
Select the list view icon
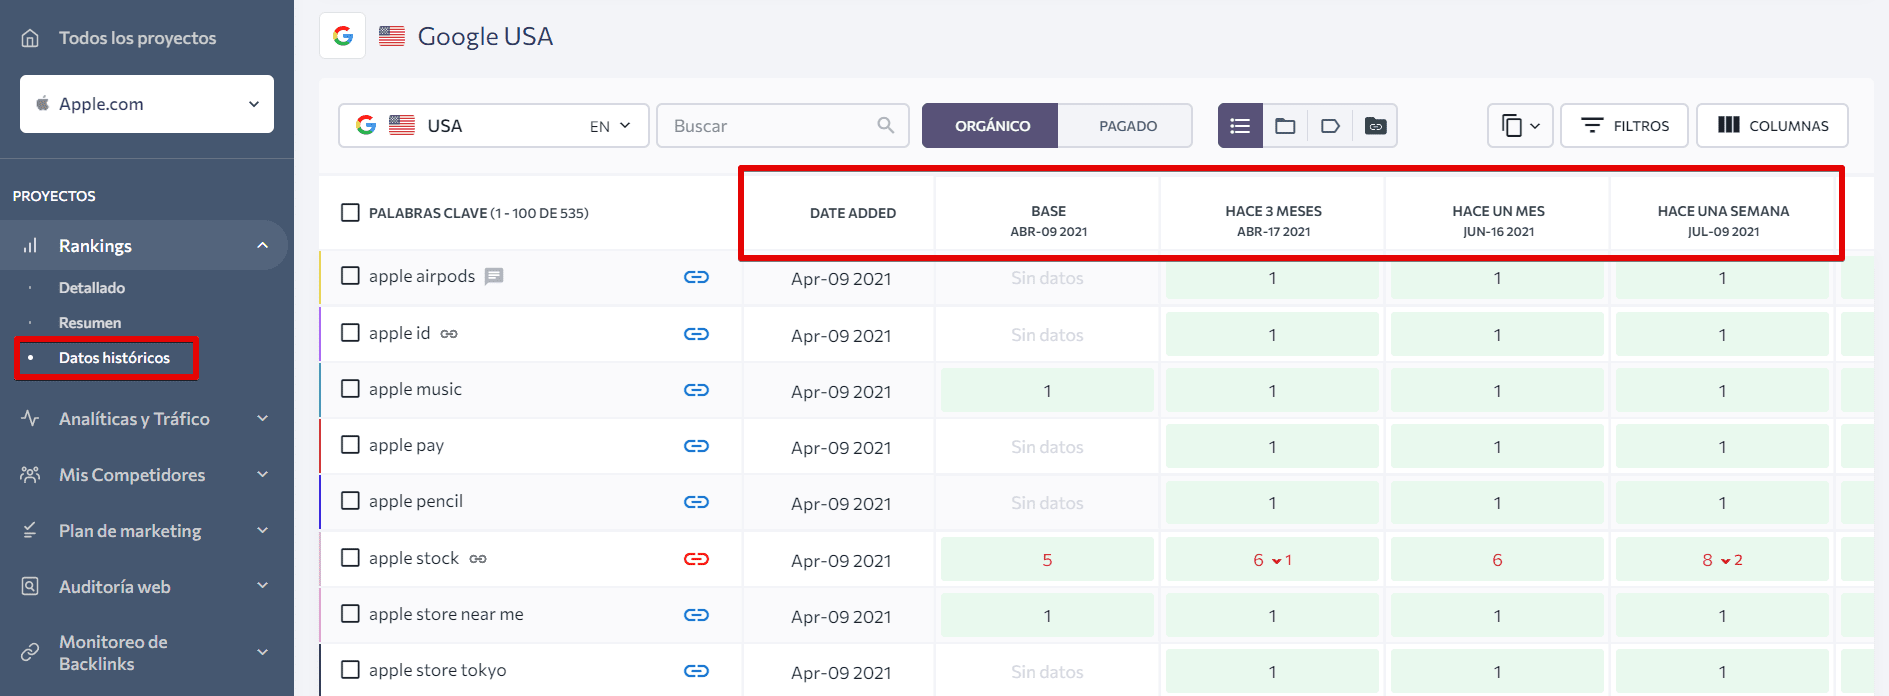[x=1240, y=126]
